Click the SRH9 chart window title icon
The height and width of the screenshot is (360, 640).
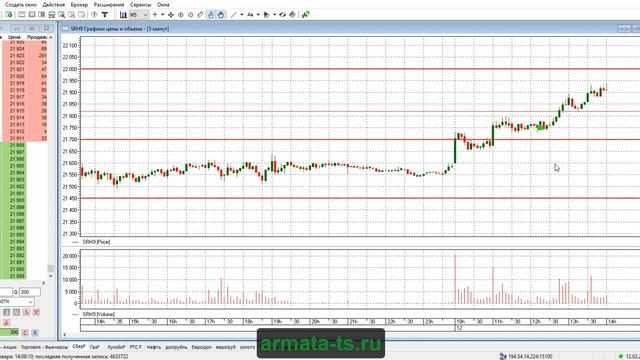[65, 29]
